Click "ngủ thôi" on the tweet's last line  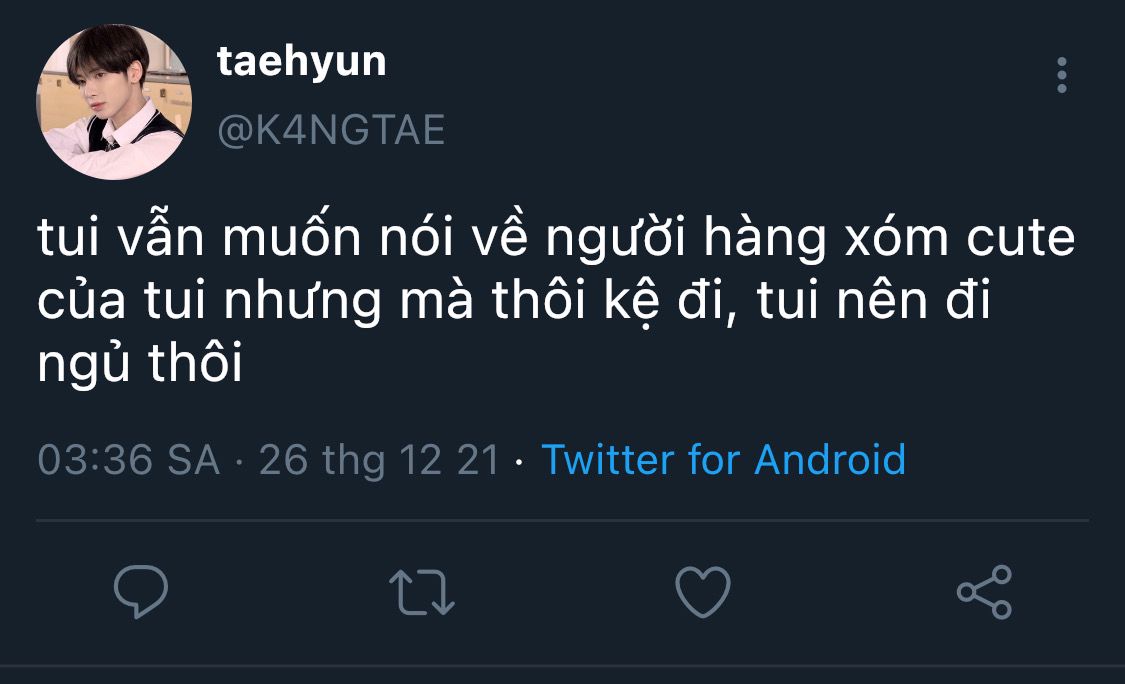click(140, 367)
